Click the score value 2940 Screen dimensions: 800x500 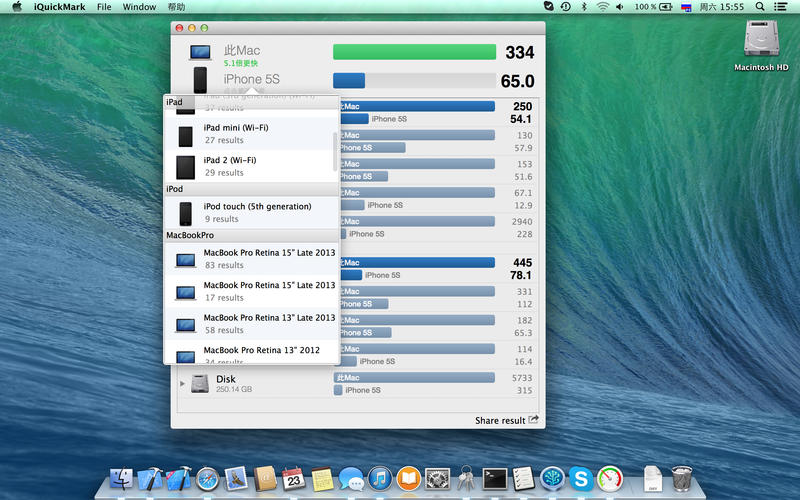click(x=522, y=221)
